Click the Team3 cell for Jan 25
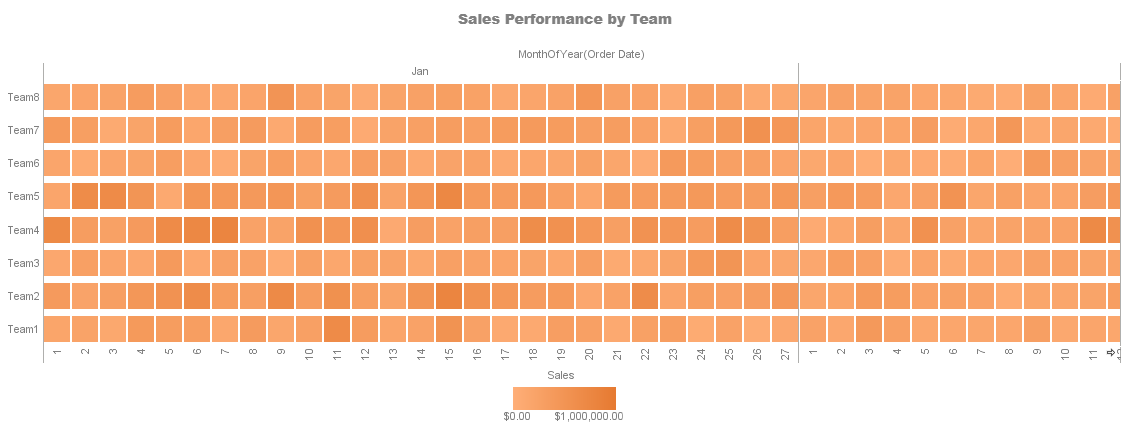The width and height of the screenshot is (1130, 433). point(729,263)
